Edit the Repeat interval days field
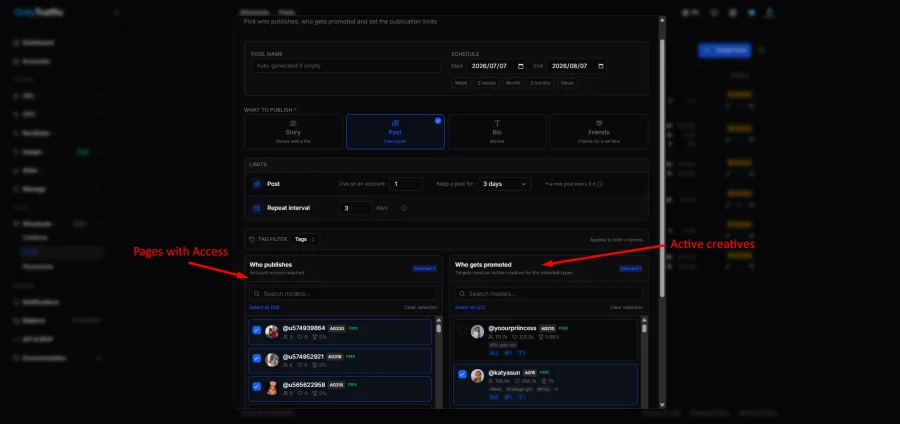This screenshot has height=424, width=900. click(x=356, y=208)
